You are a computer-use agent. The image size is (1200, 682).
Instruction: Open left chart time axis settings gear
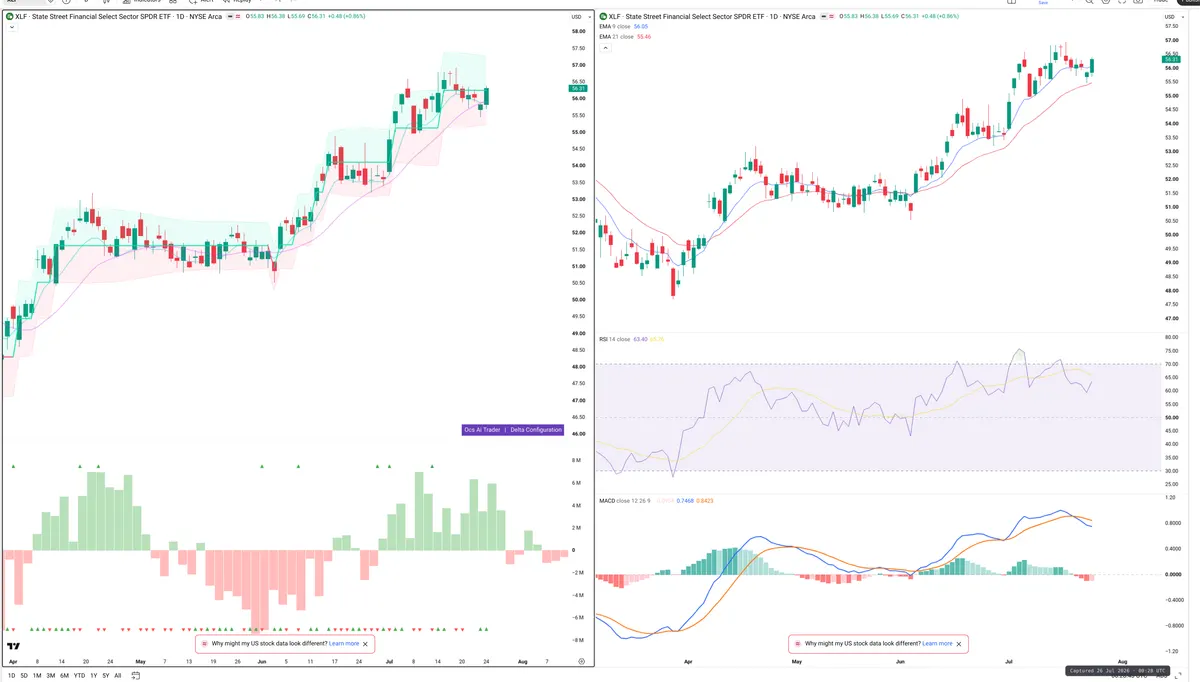(581, 661)
